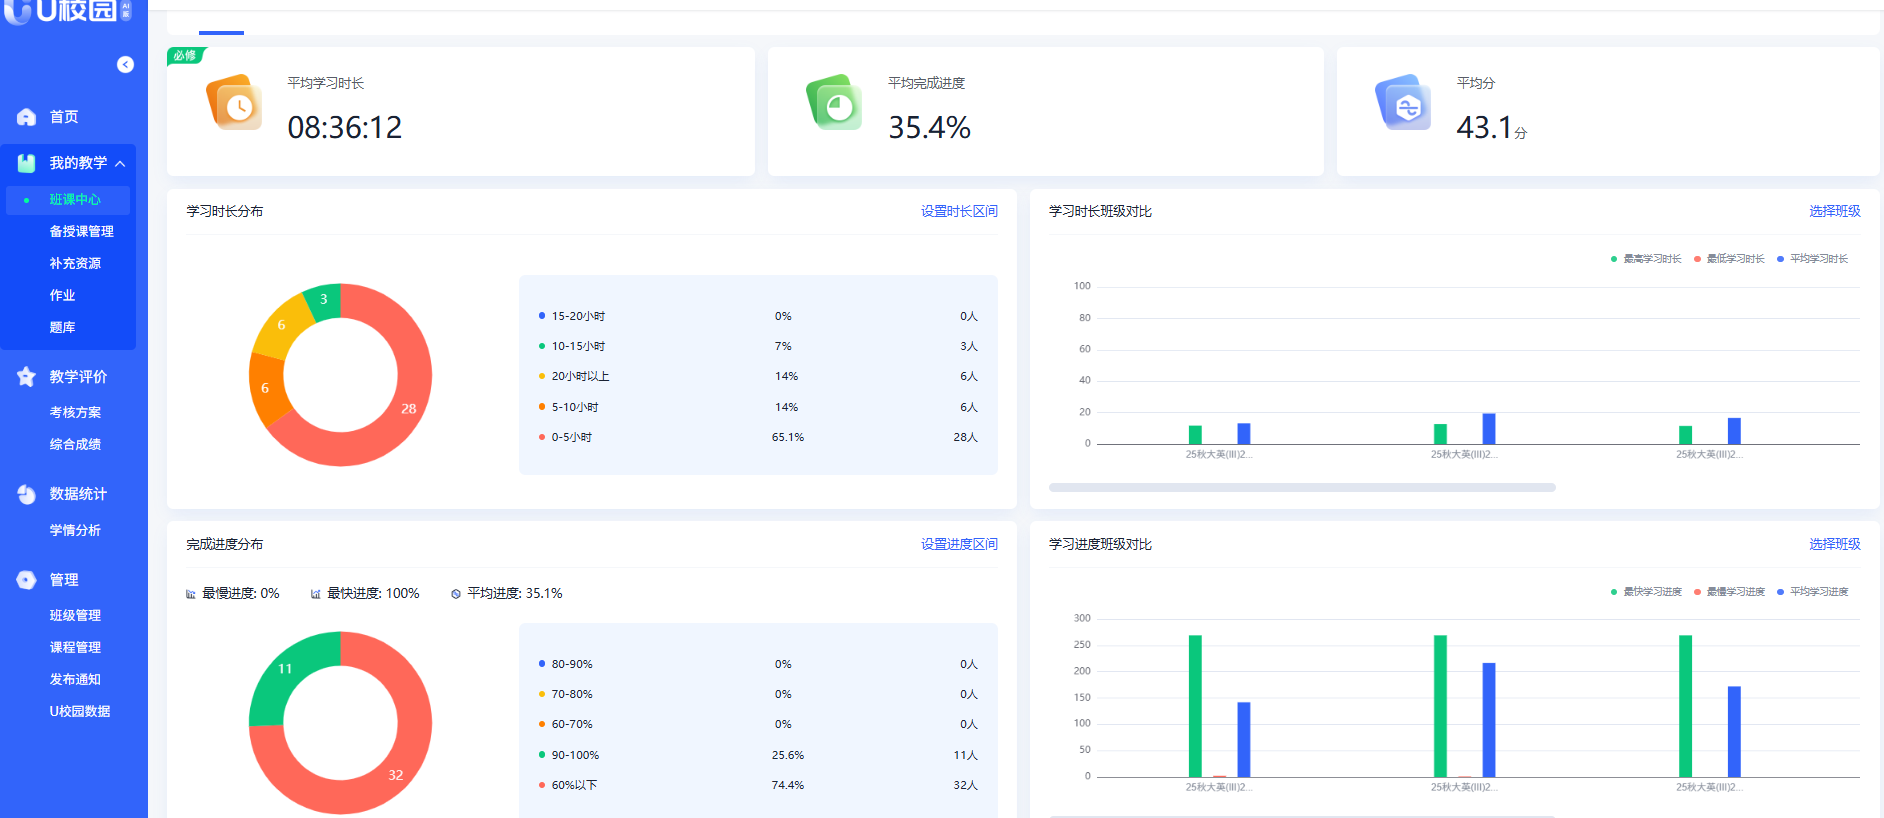Viewport: 1884px width, 818px height.
Task: Click 设置进度区间 link
Action: pyautogui.click(x=959, y=544)
